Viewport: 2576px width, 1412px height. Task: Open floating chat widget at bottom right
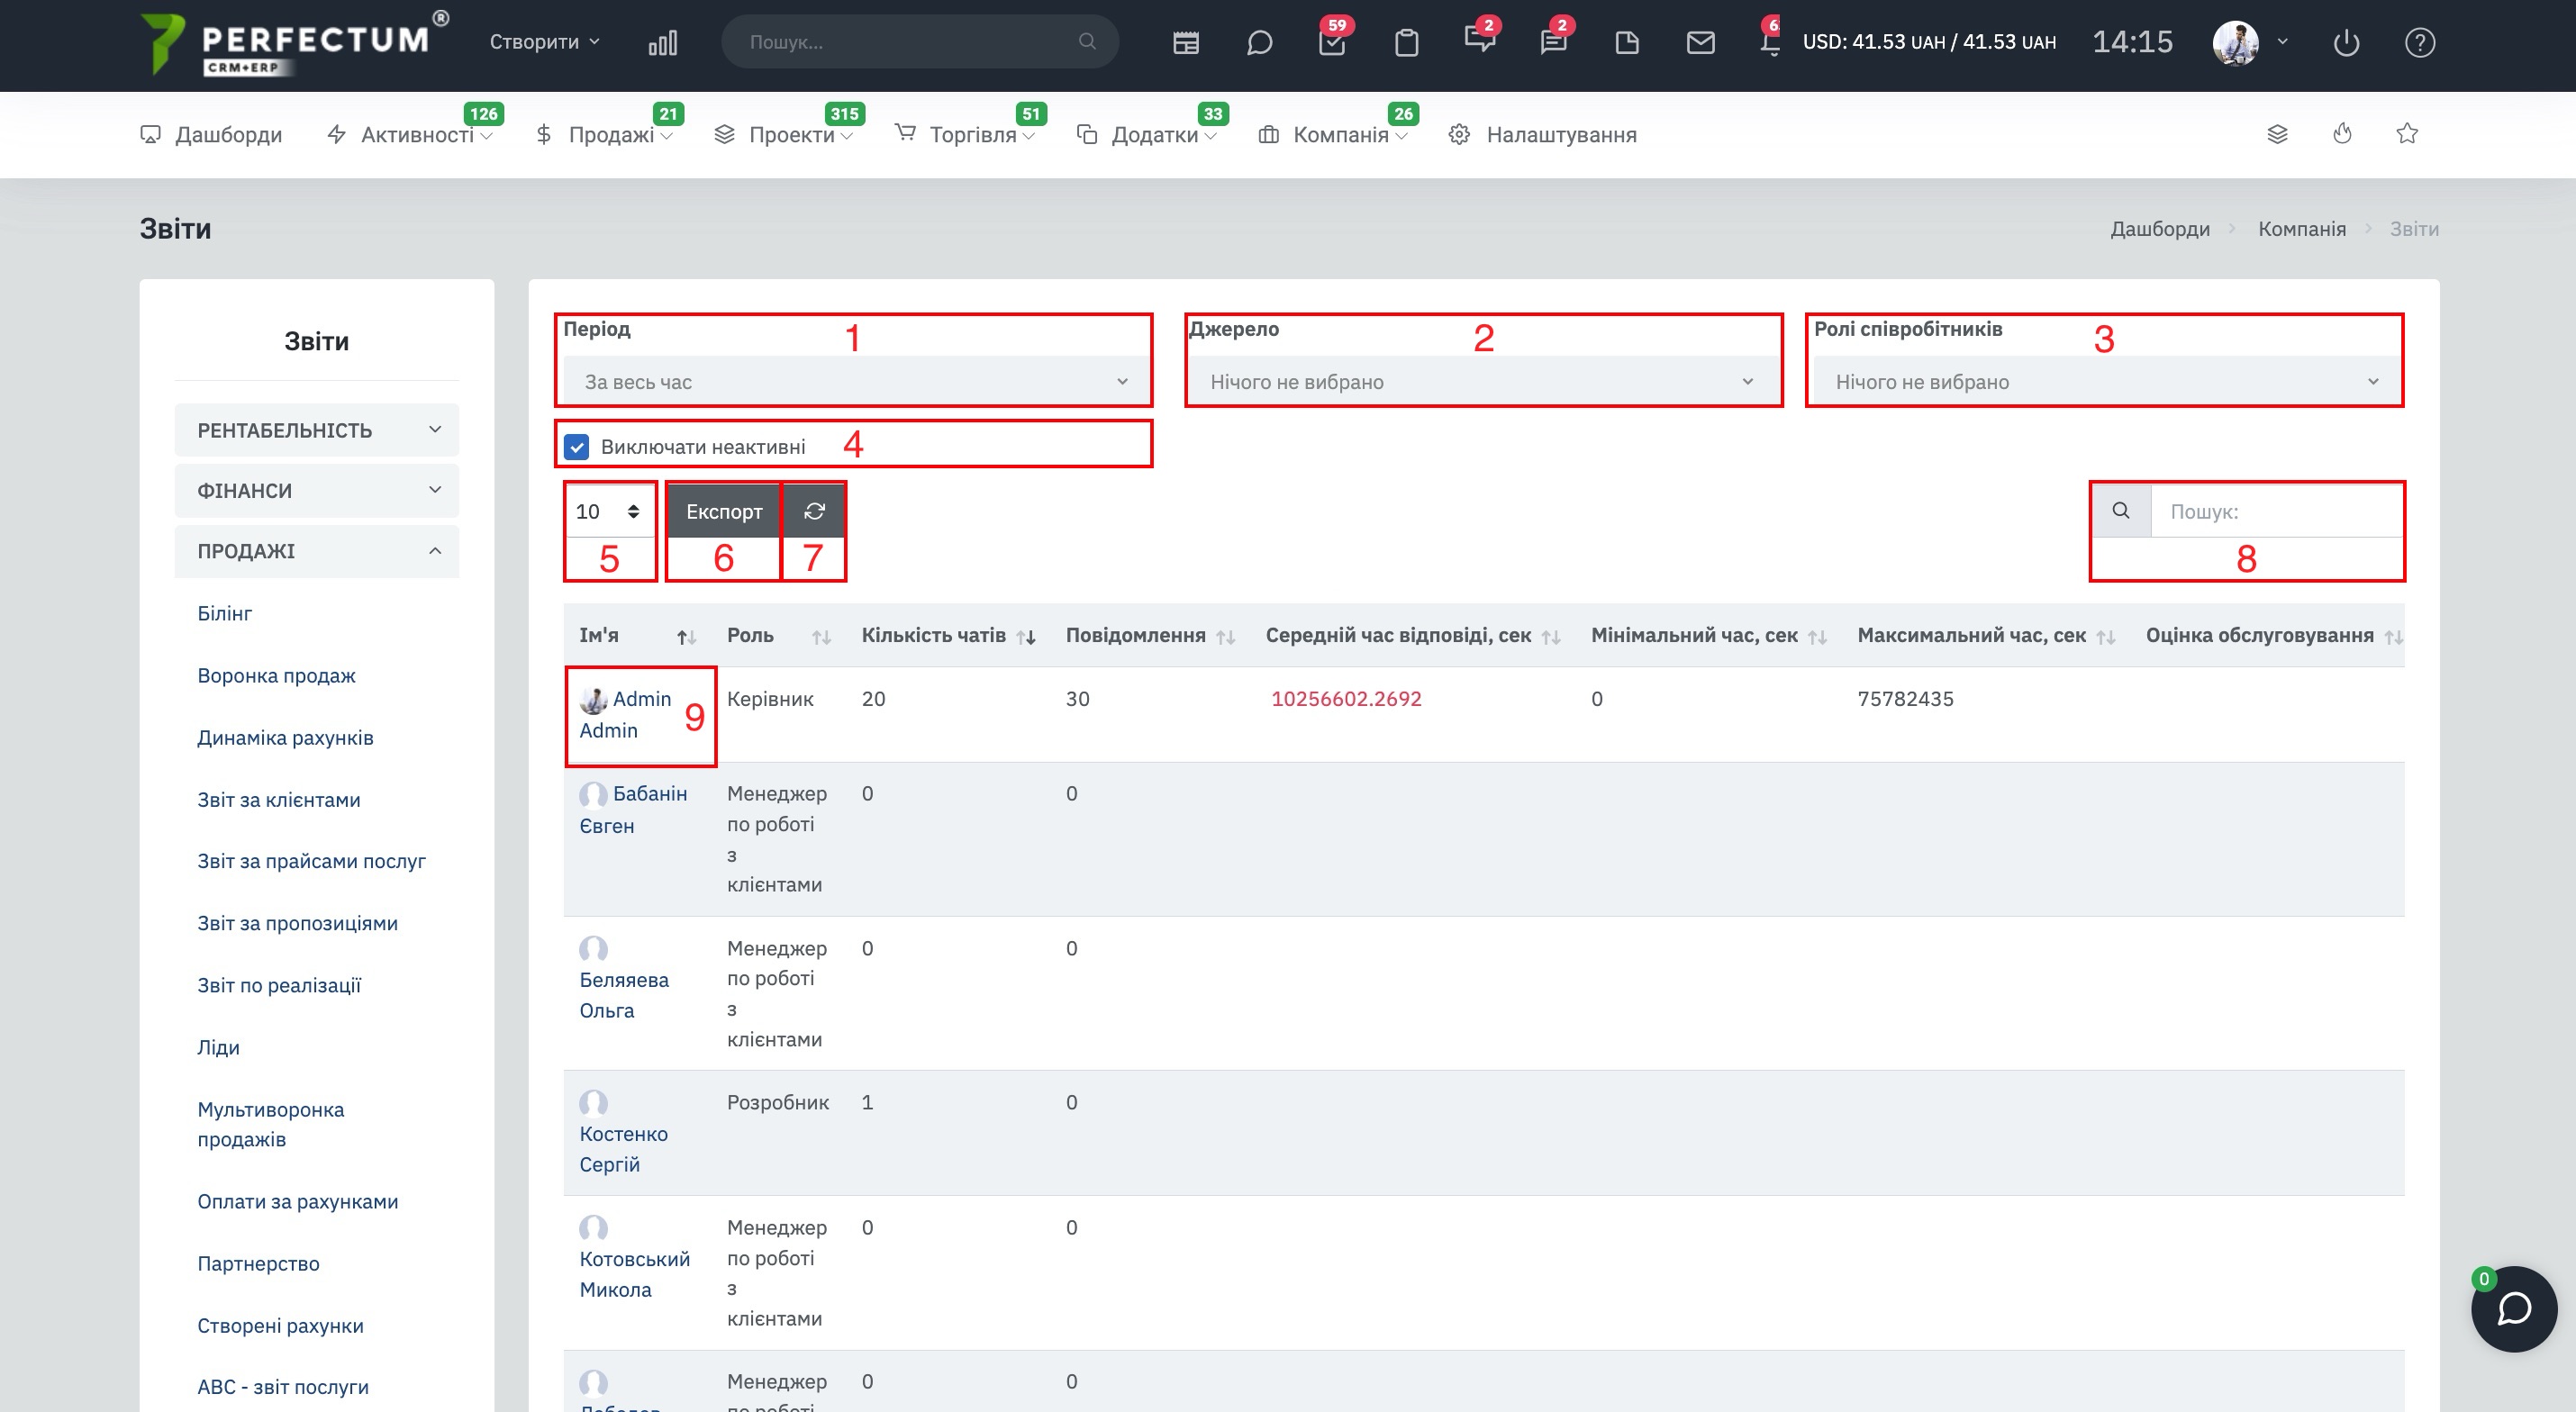tap(2513, 1308)
